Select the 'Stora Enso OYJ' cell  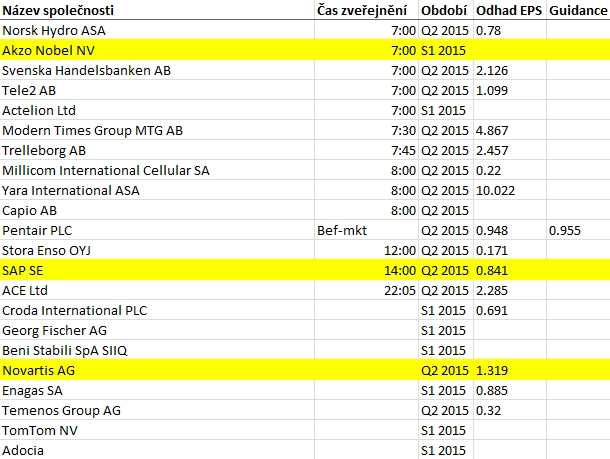coord(157,251)
